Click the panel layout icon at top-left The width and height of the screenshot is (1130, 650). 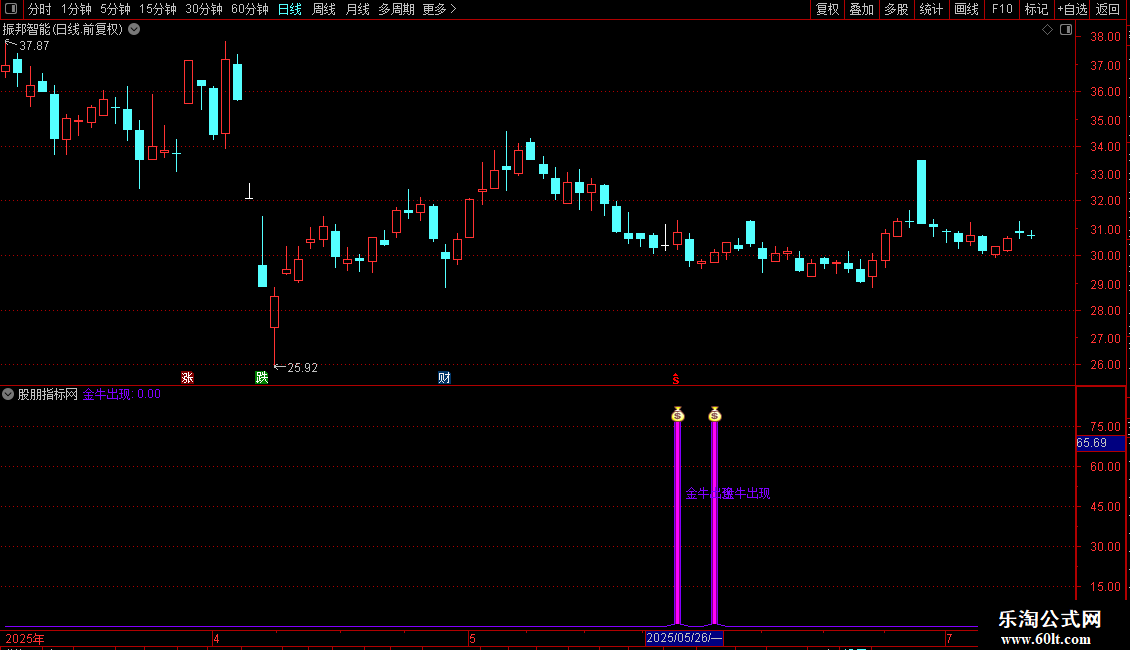(x=11, y=9)
